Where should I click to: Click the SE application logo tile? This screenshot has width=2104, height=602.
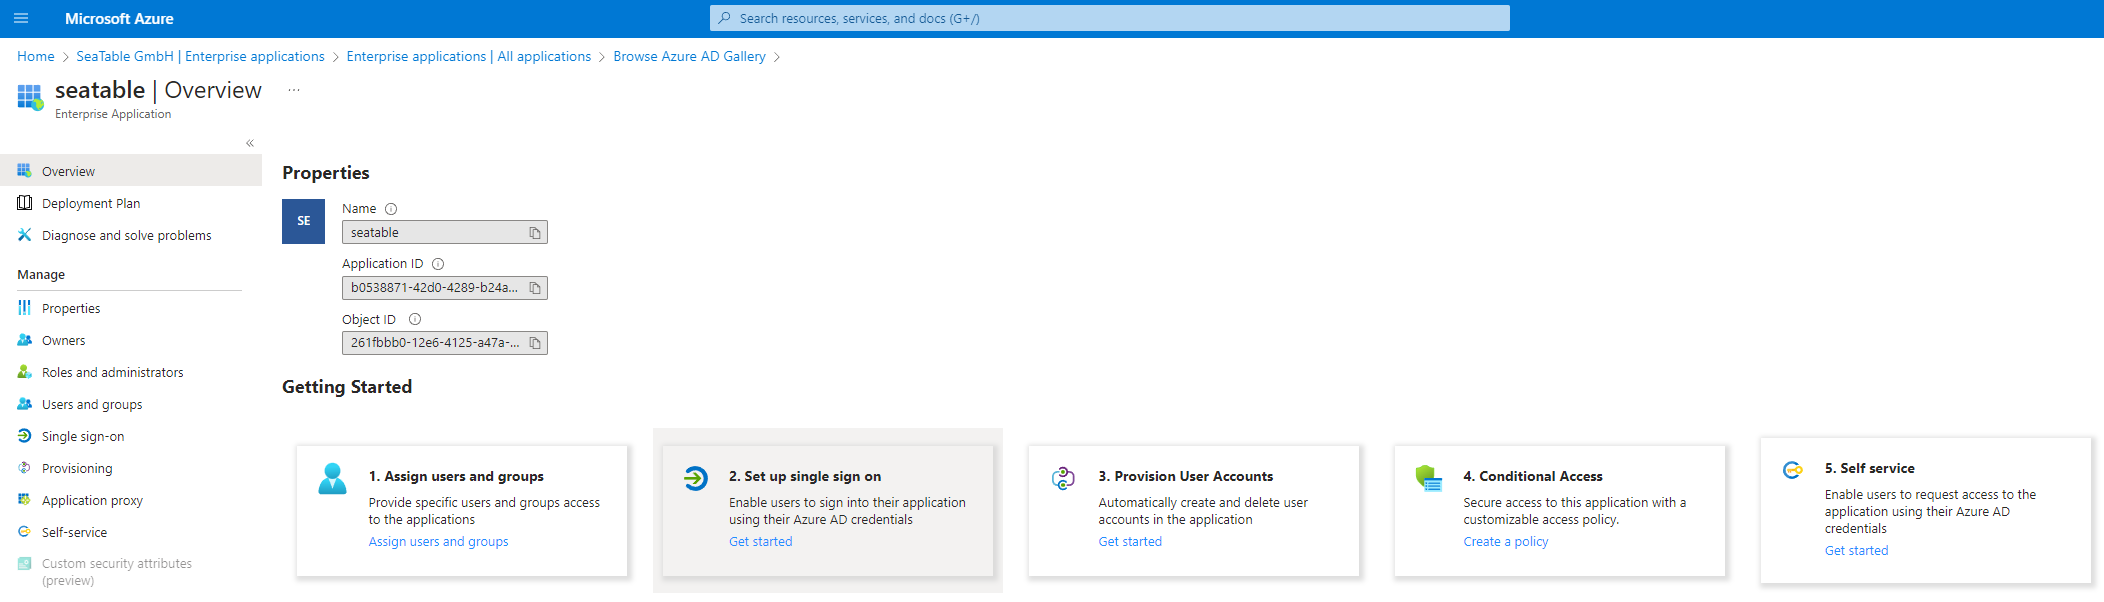(303, 221)
